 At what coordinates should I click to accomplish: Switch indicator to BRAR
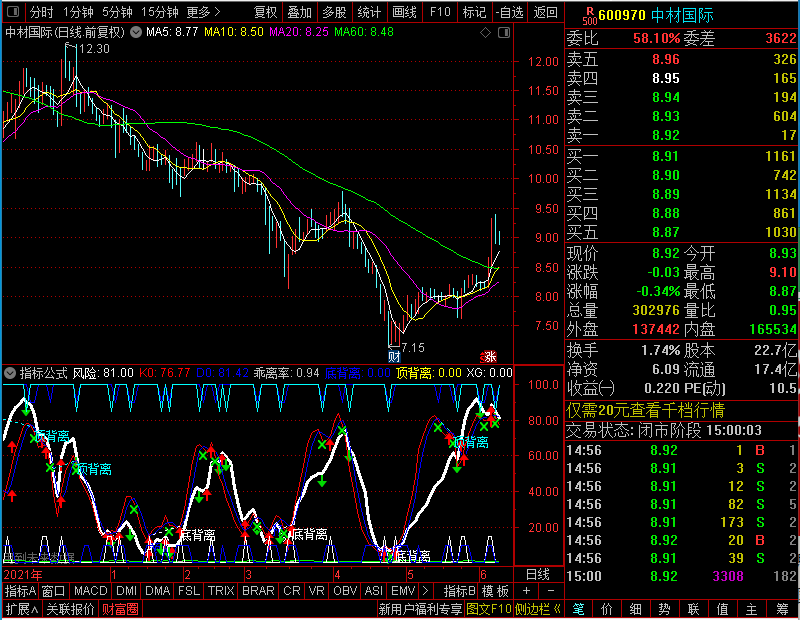click(x=258, y=591)
